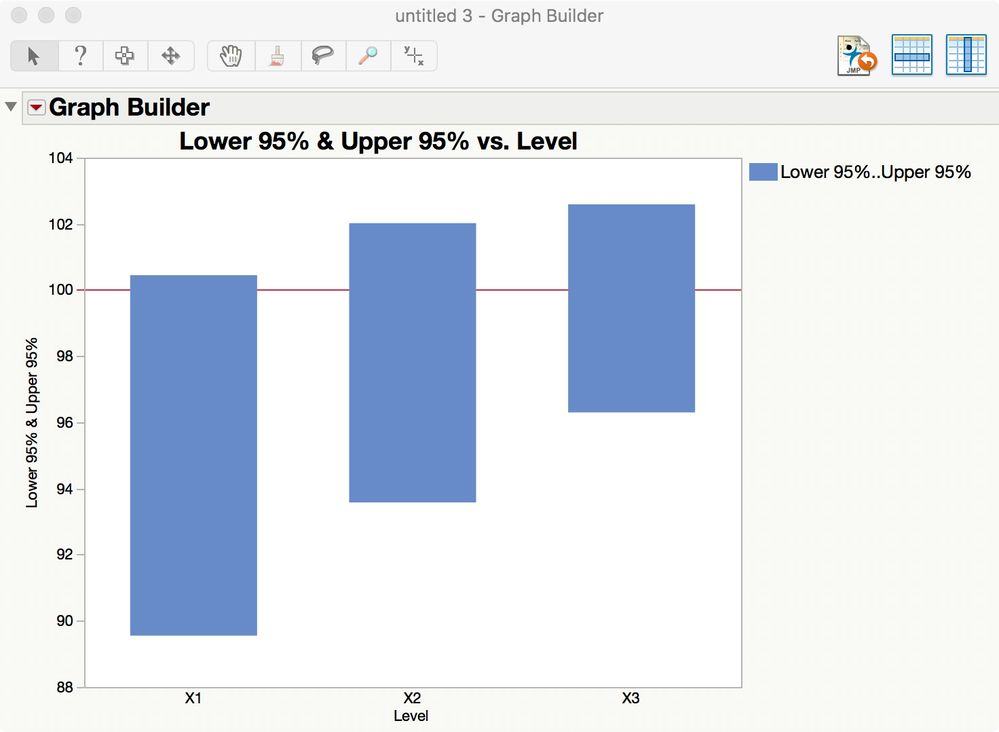
Task: Click the horizontal row table icon
Action: click(x=912, y=55)
